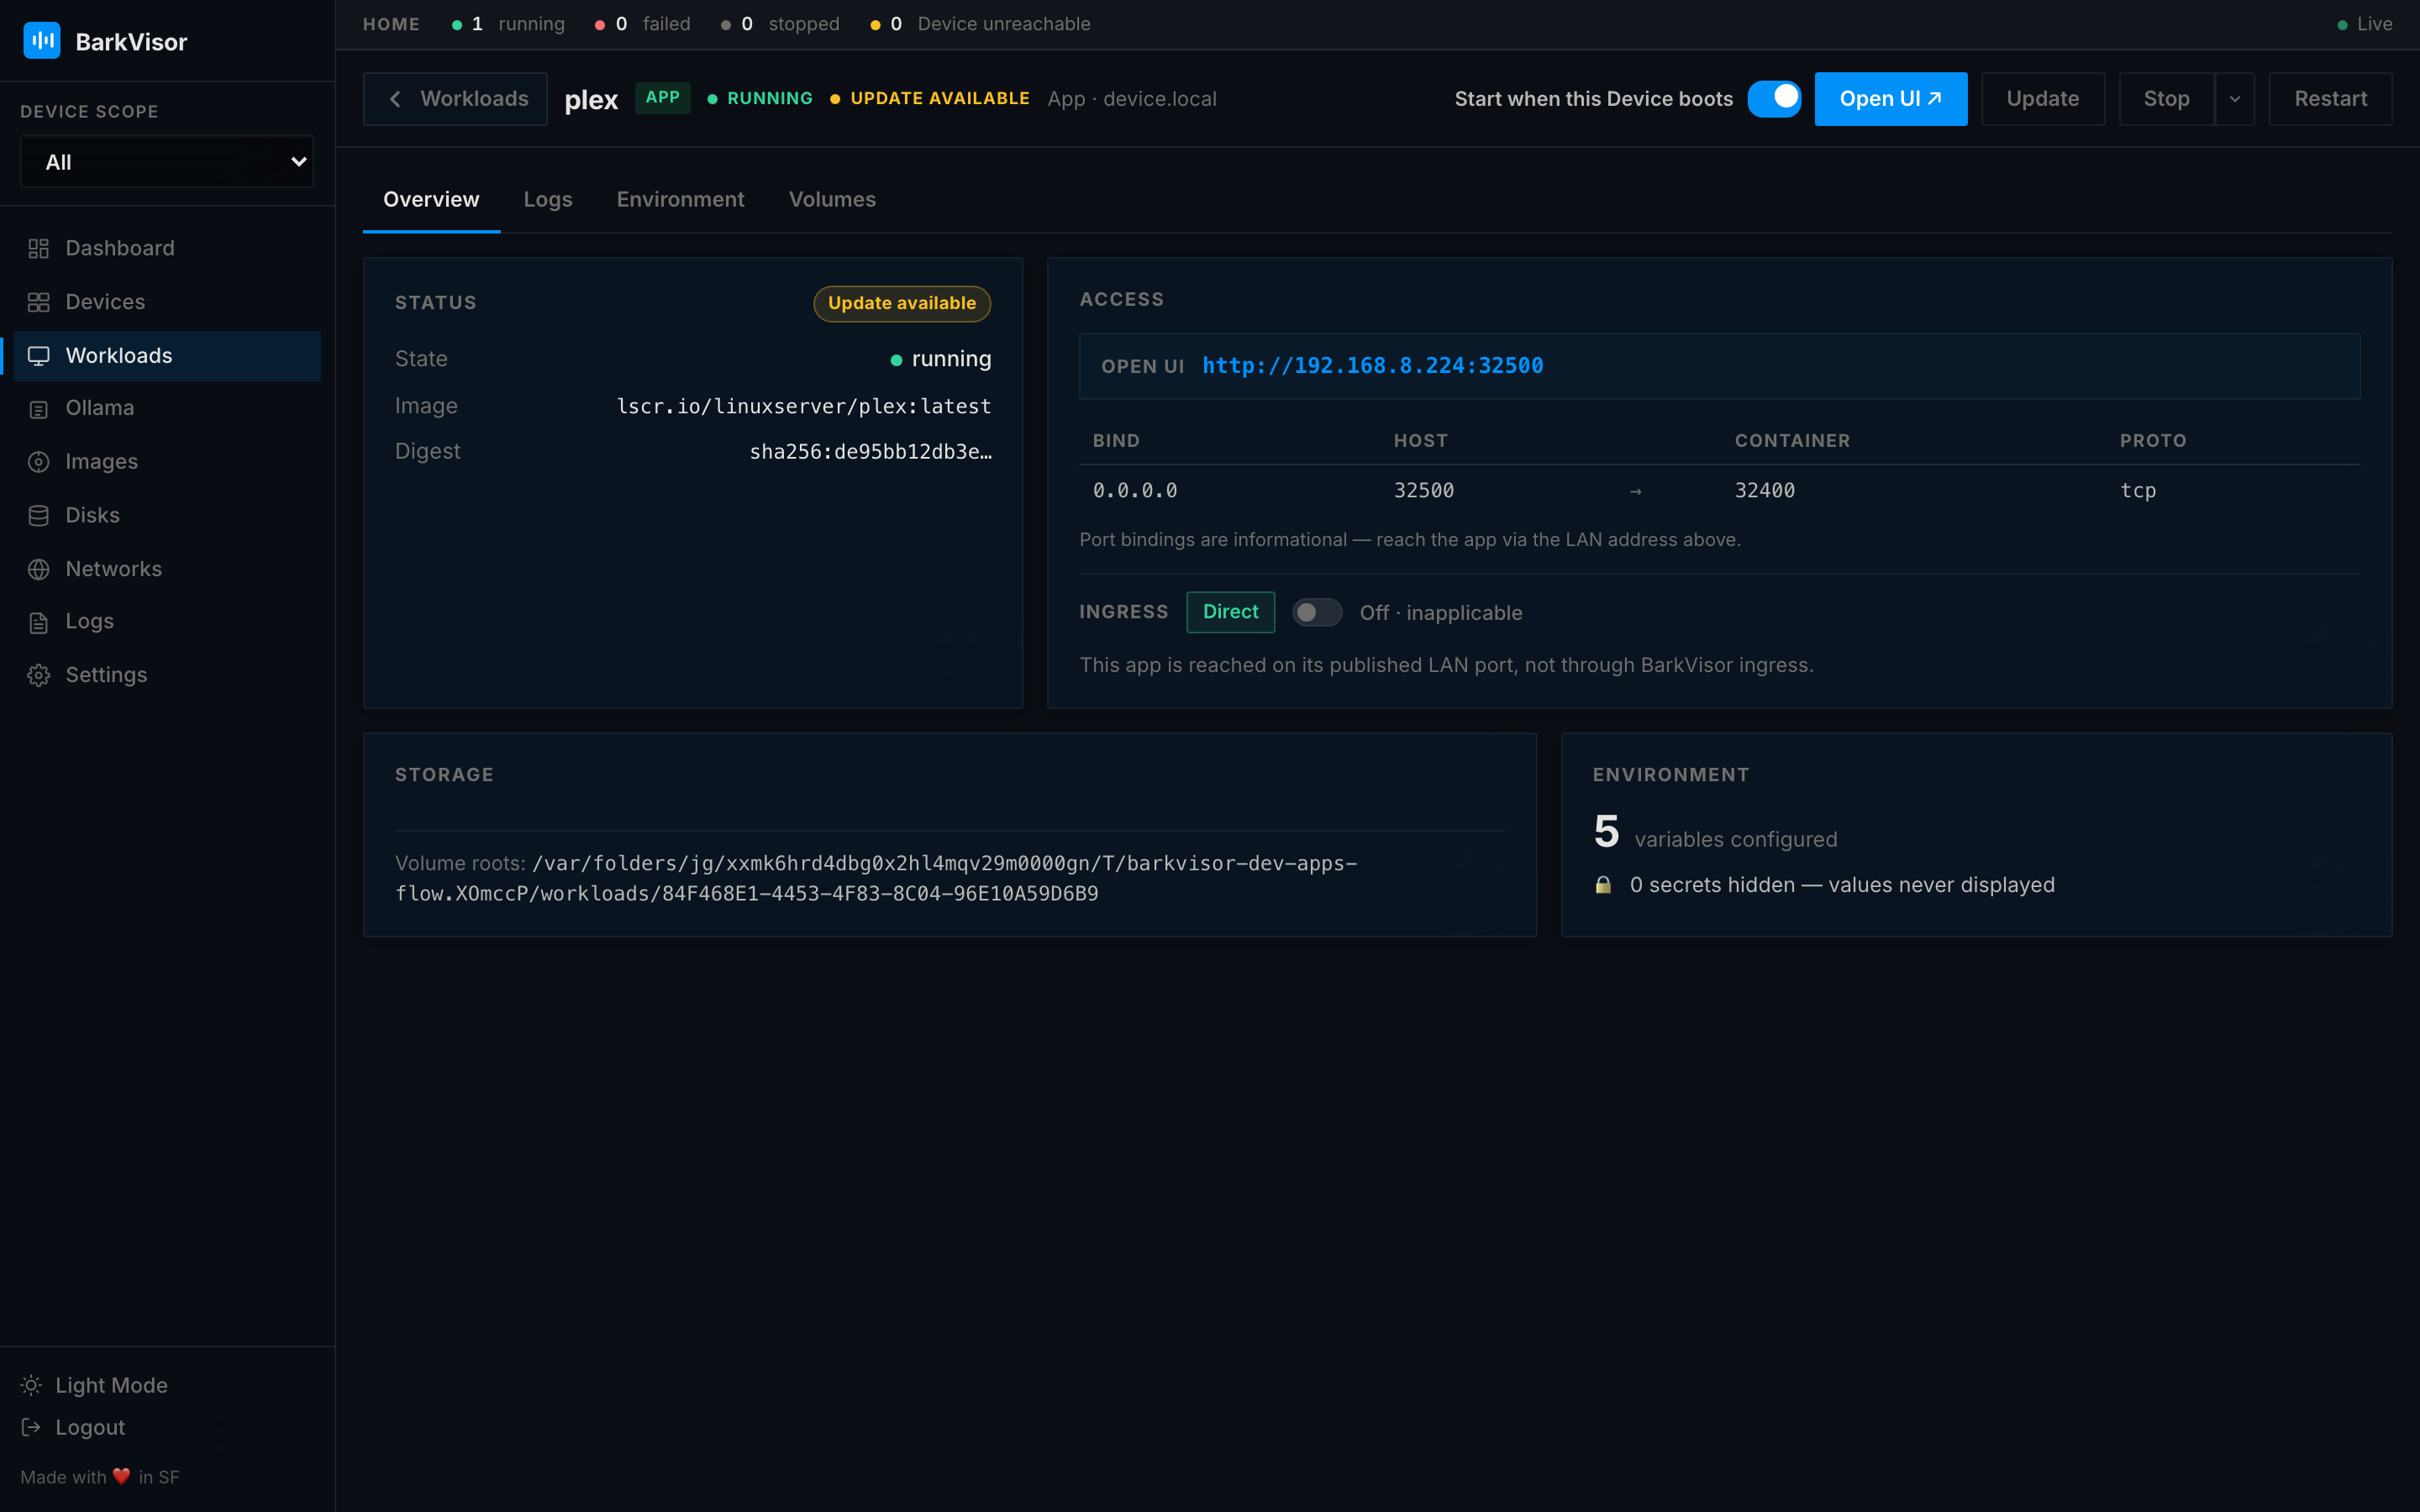Click the Volume roots path text
2420x1512 pixels.
click(x=876, y=878)
